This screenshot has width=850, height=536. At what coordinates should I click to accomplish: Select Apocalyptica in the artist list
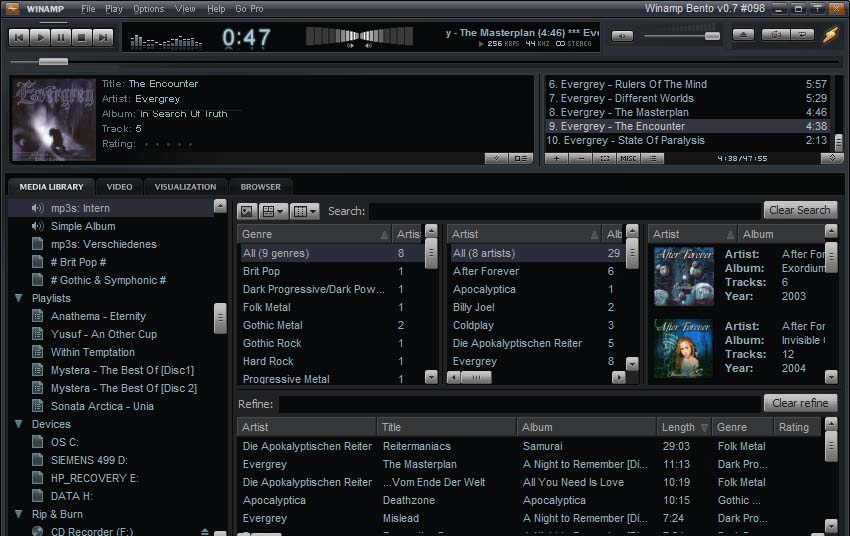(x=484, y=289)
